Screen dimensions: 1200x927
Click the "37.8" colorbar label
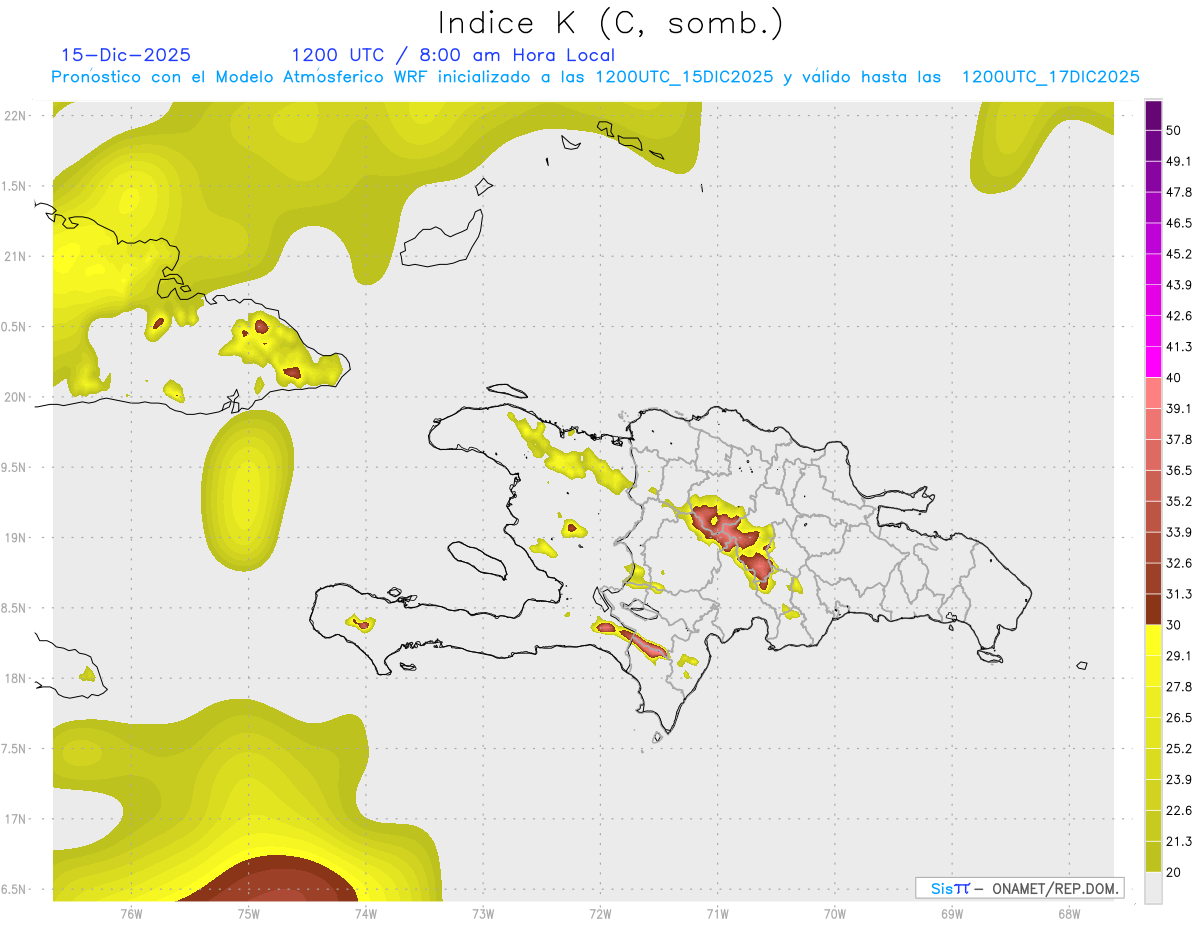point(1179,439)
